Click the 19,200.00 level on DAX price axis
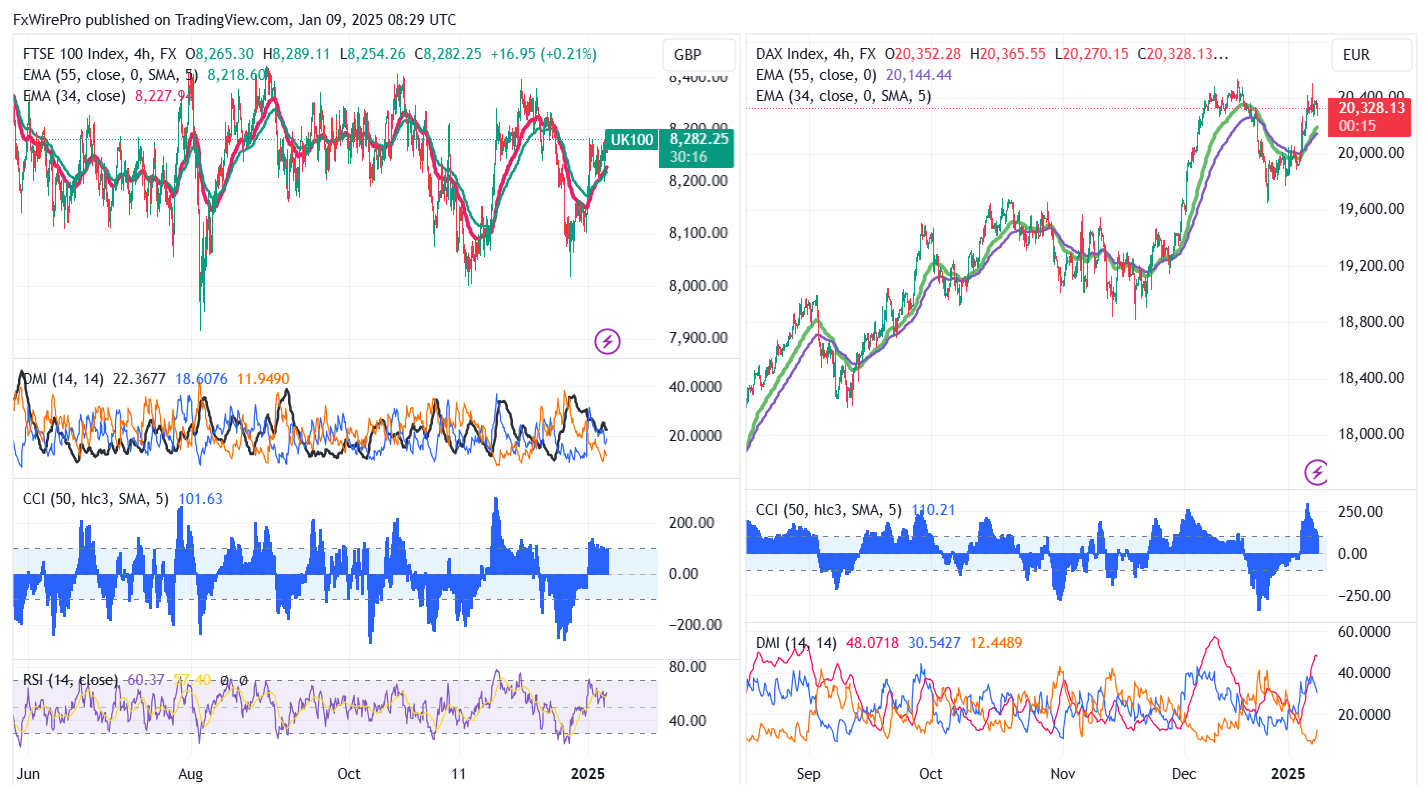 1372,266
